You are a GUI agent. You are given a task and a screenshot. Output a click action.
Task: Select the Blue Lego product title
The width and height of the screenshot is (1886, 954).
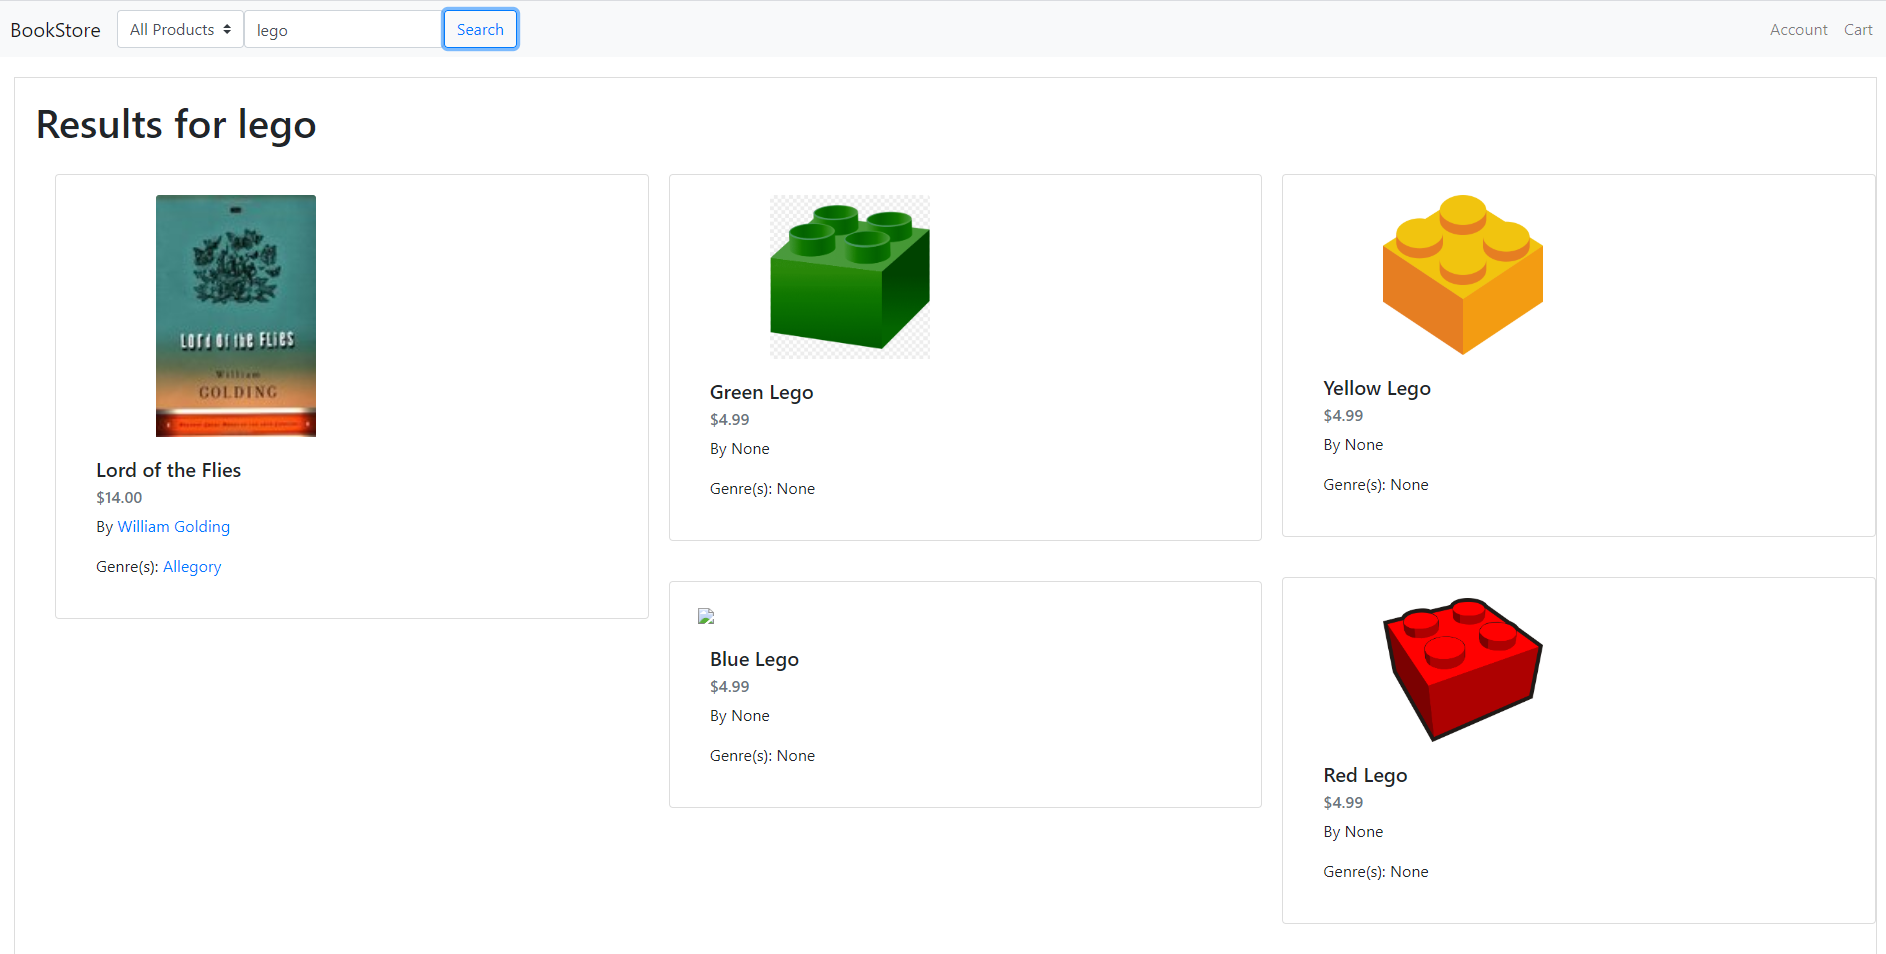pyautogui.click(x=754, y=659)
